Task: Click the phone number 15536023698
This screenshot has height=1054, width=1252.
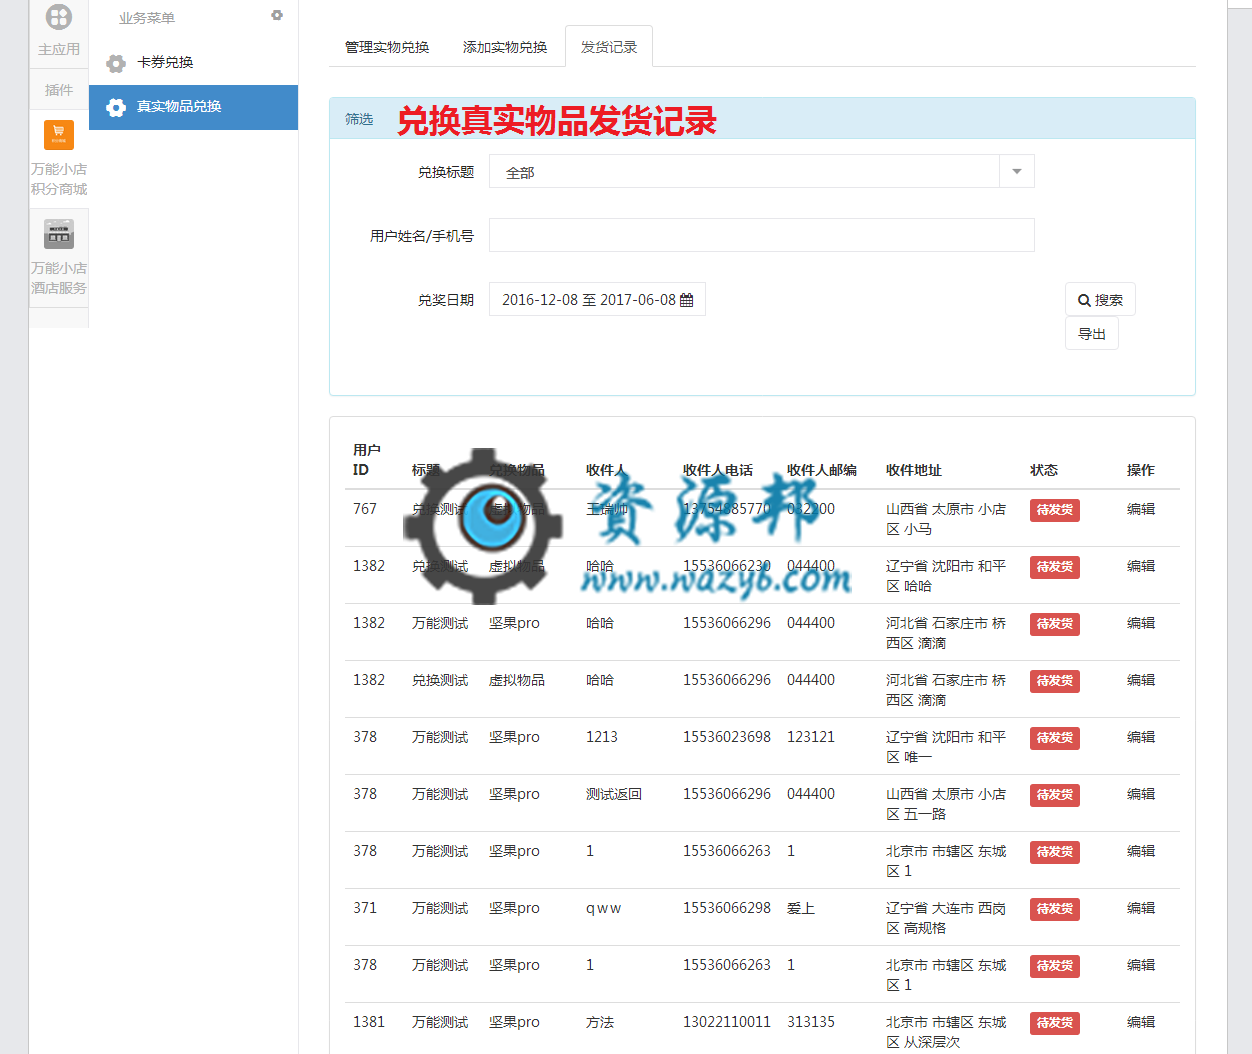Action: 727,737
